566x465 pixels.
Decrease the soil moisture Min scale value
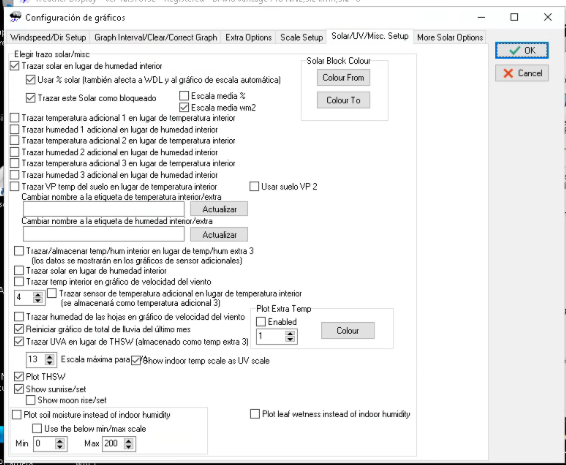click(x=60, y=447)
